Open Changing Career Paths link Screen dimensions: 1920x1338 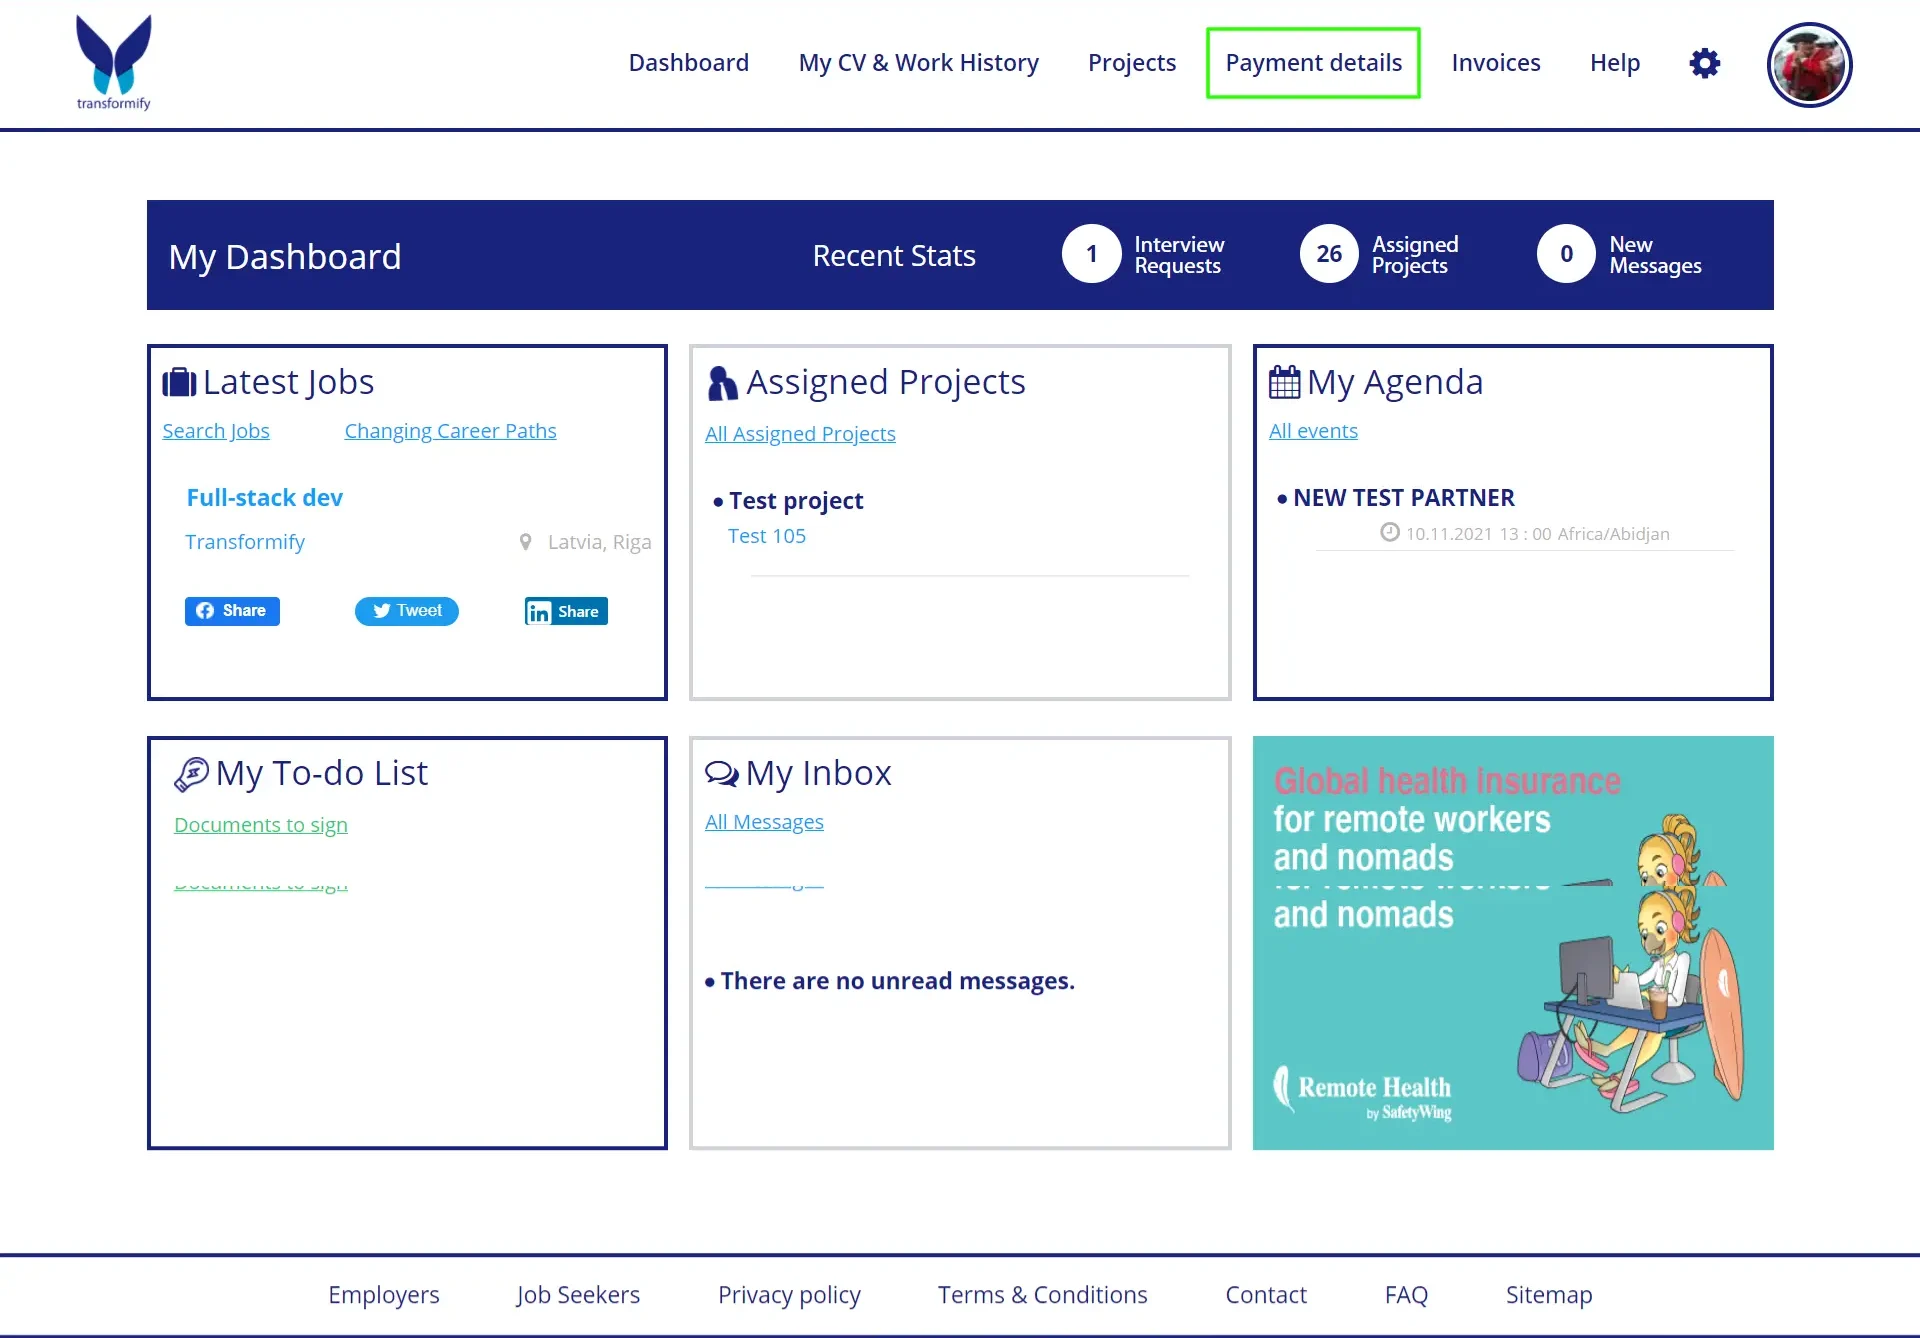click(451, 431)
